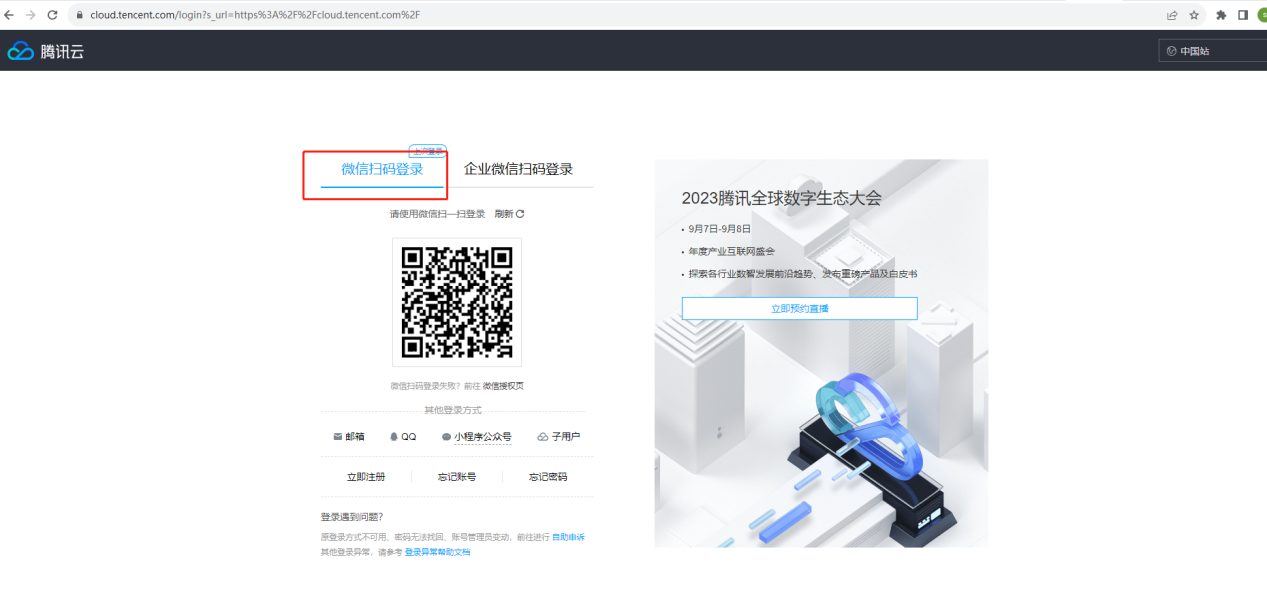Go back using the browser back arrow
Screen dimensions: 1267x615
pos(10,15)
